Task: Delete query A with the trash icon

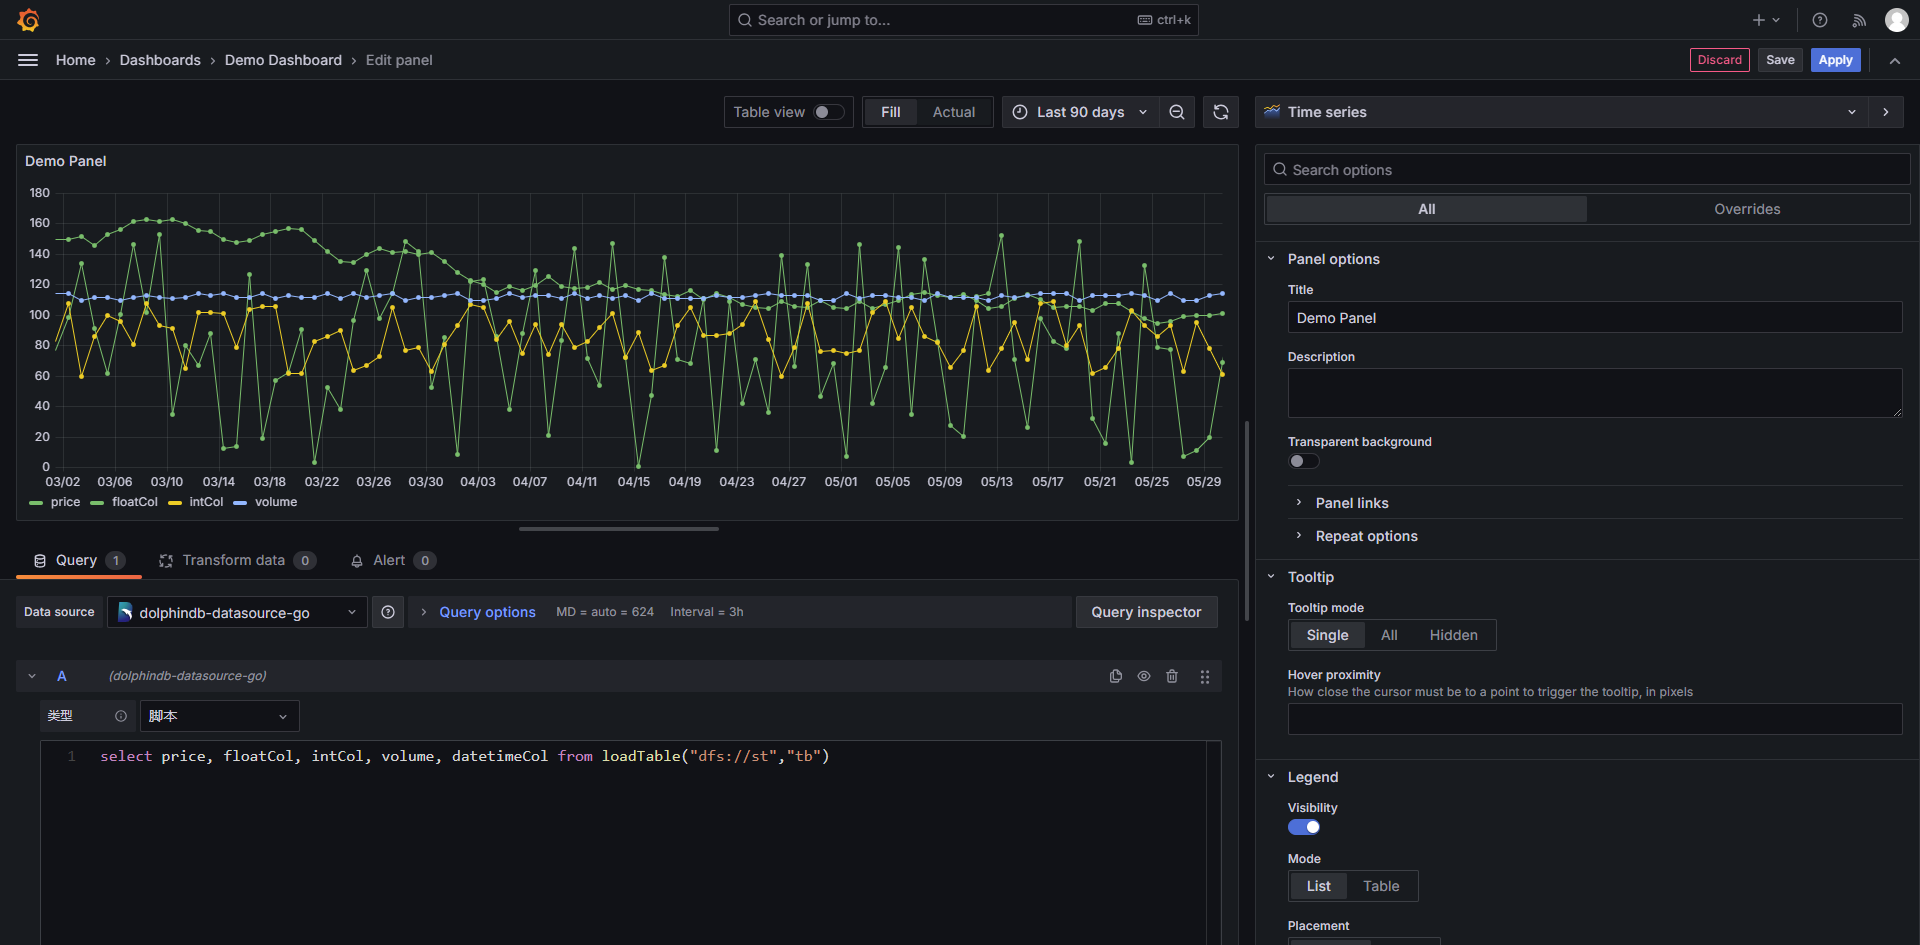Action: point(1172,676)
